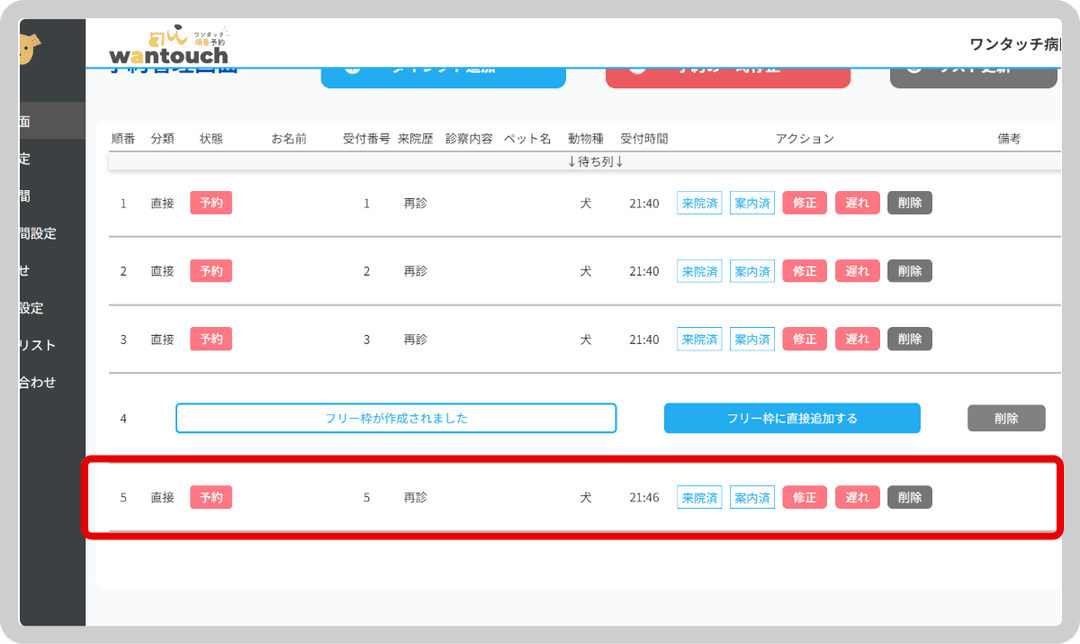Click the wantouch logo in header
The height and width of the screenshot is (644, 1080).
[x=168, y=45]
